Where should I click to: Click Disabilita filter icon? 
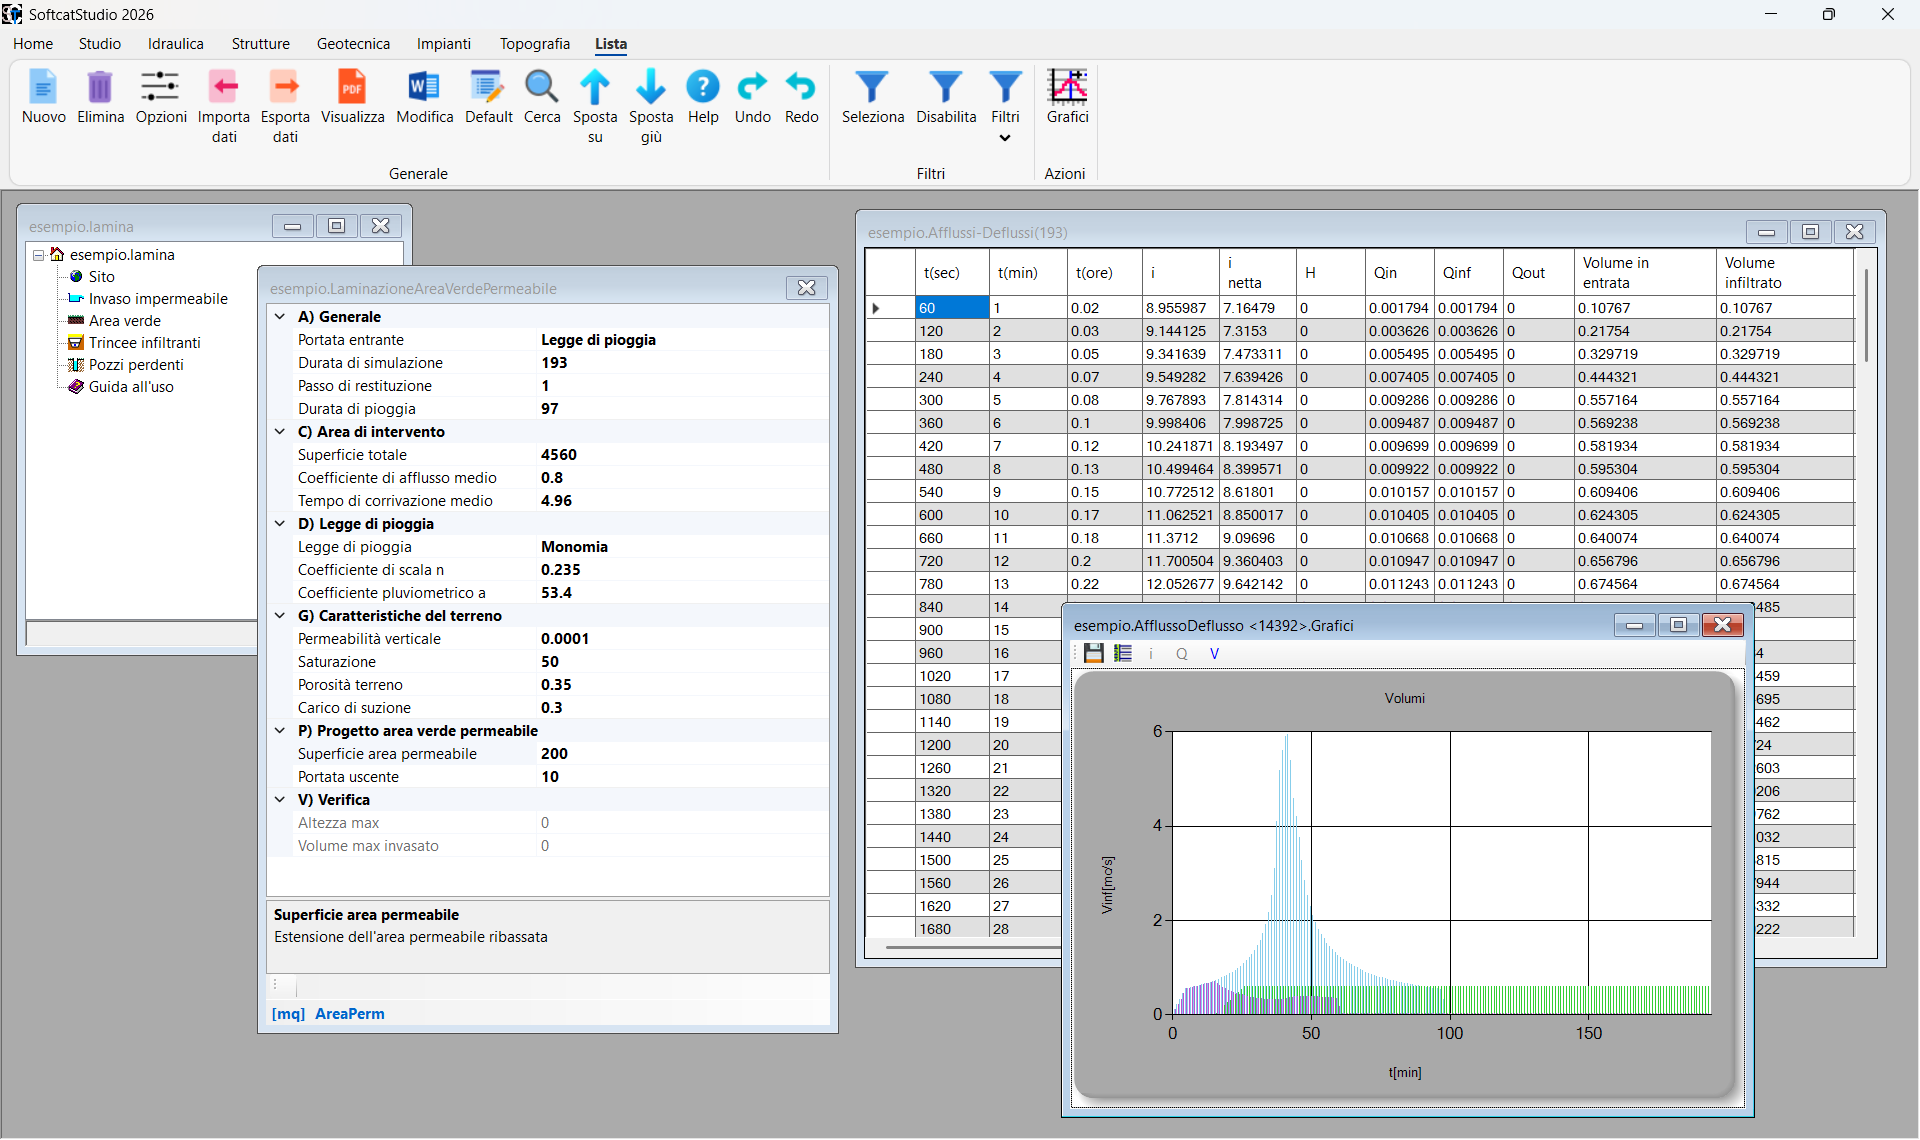pyautogui.click(x=946, y=87)
